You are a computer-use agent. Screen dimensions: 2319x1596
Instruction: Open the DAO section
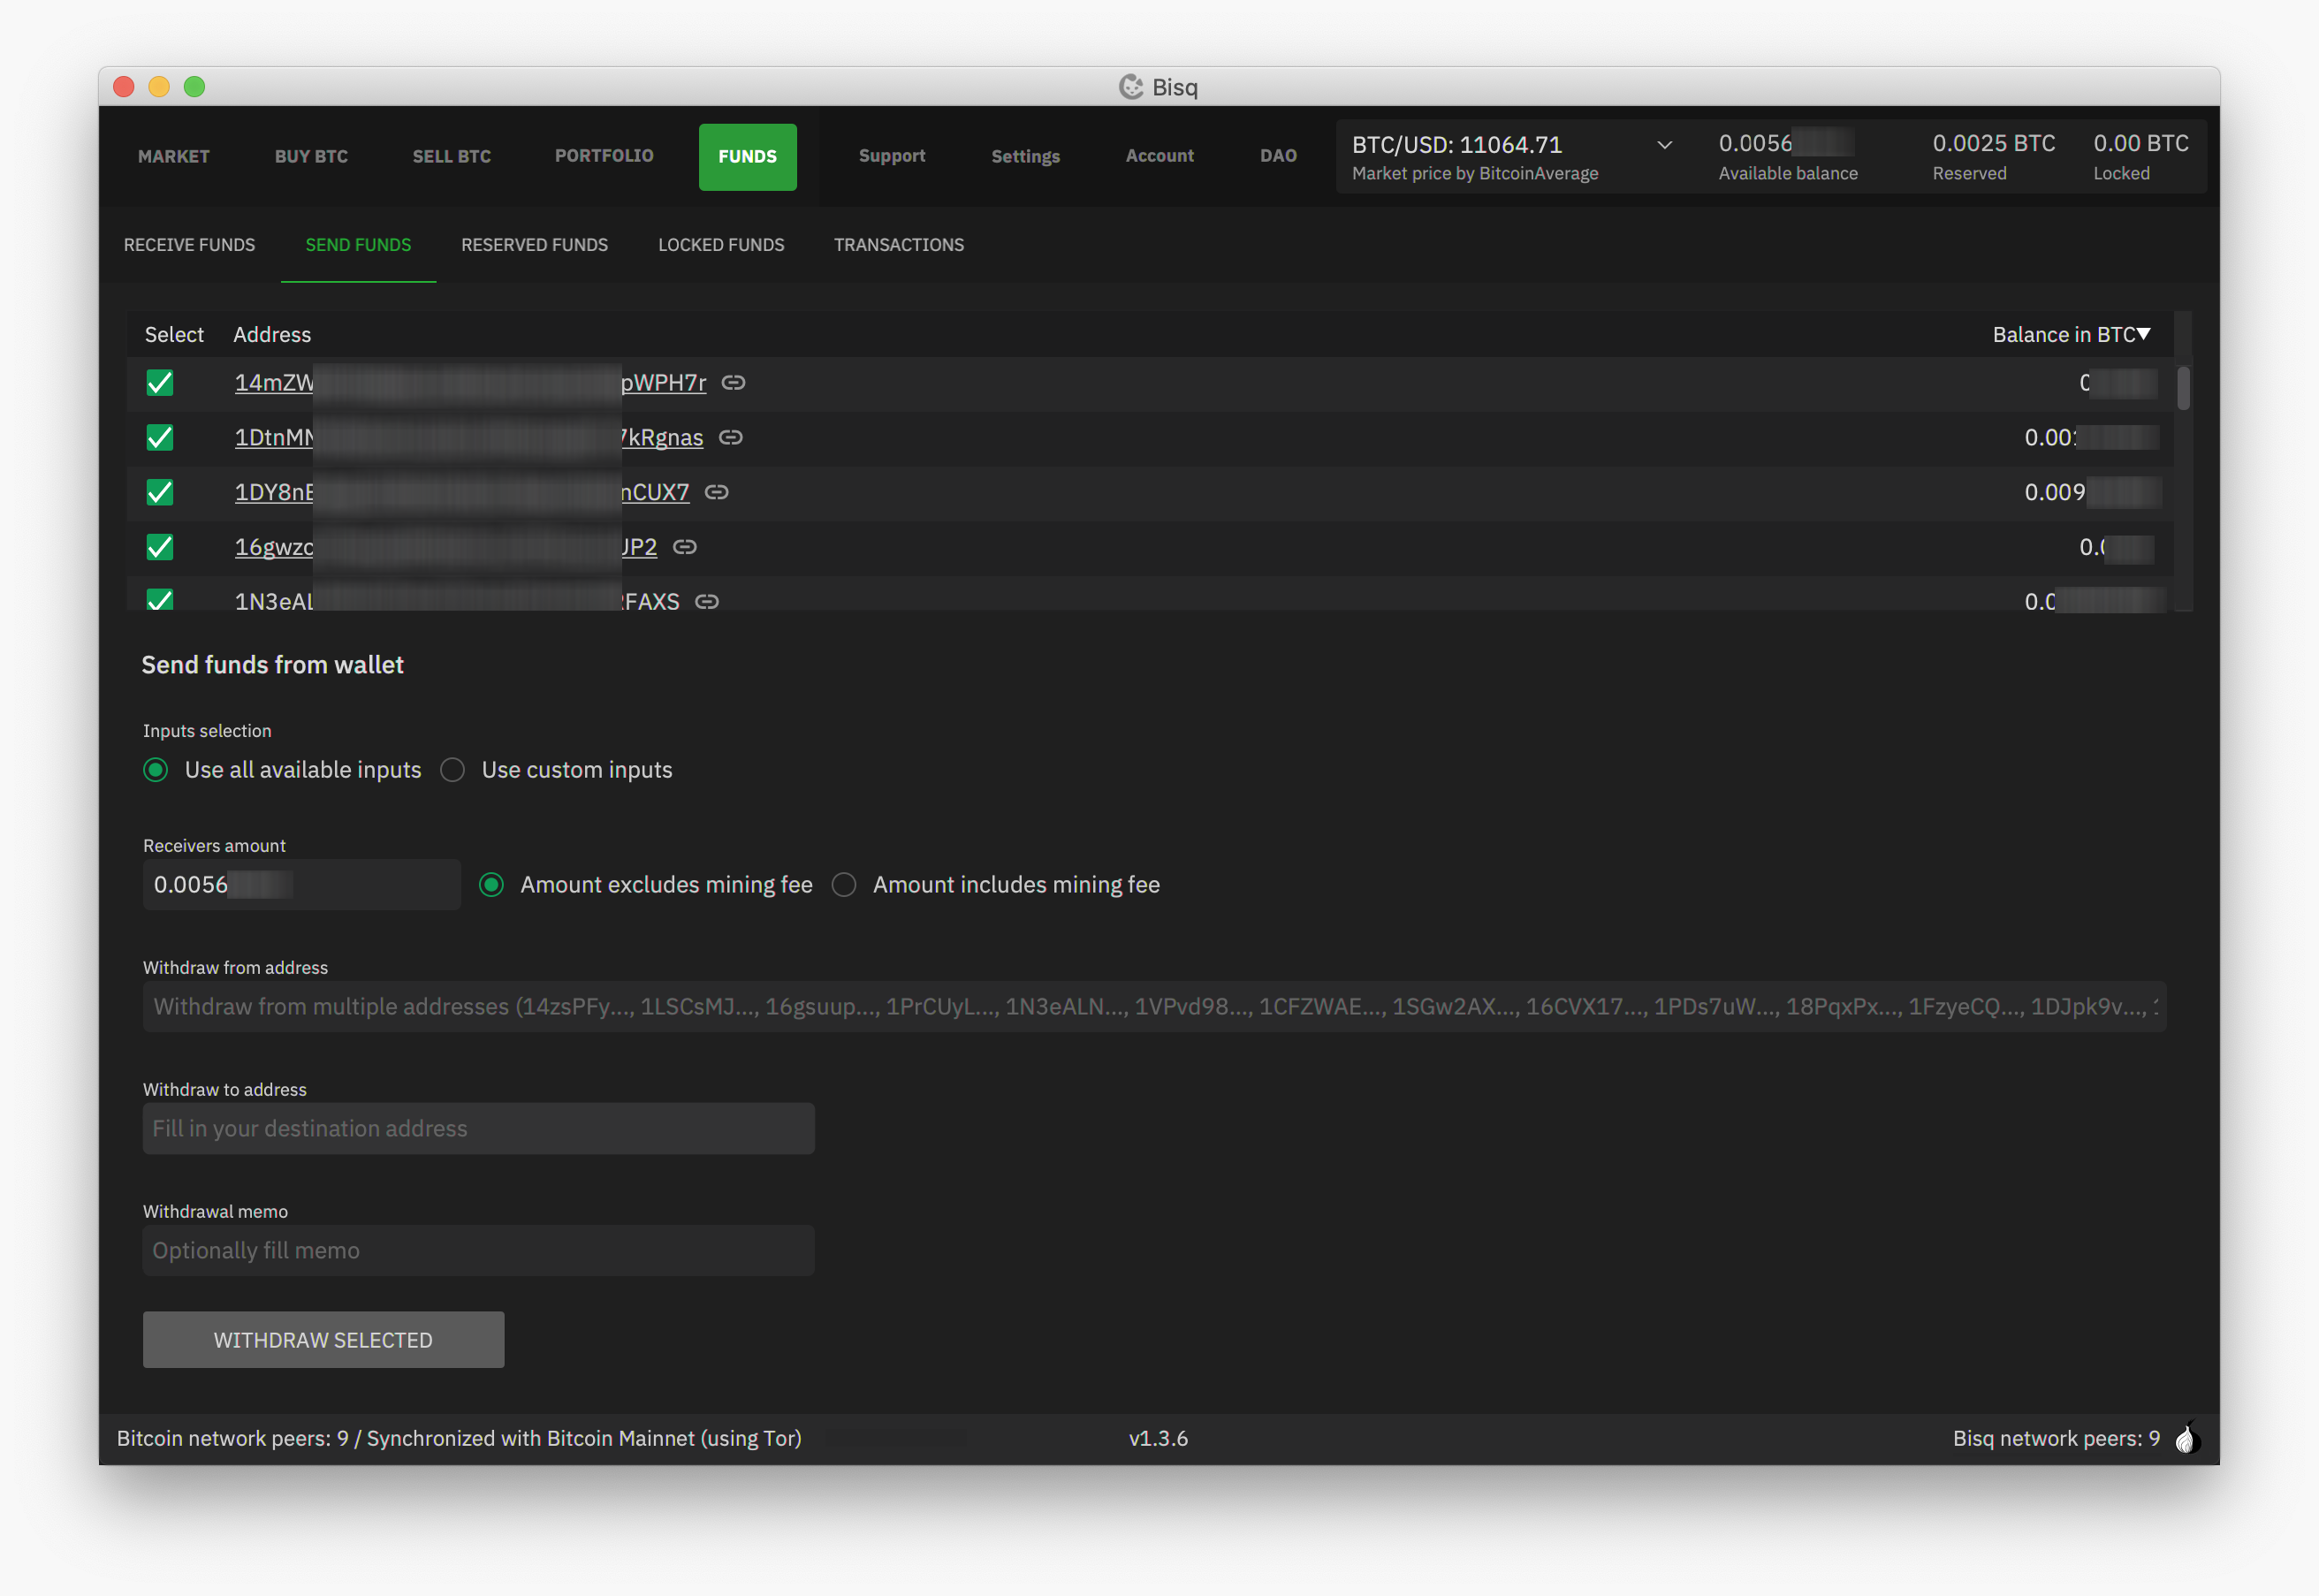coord(1278,157)
